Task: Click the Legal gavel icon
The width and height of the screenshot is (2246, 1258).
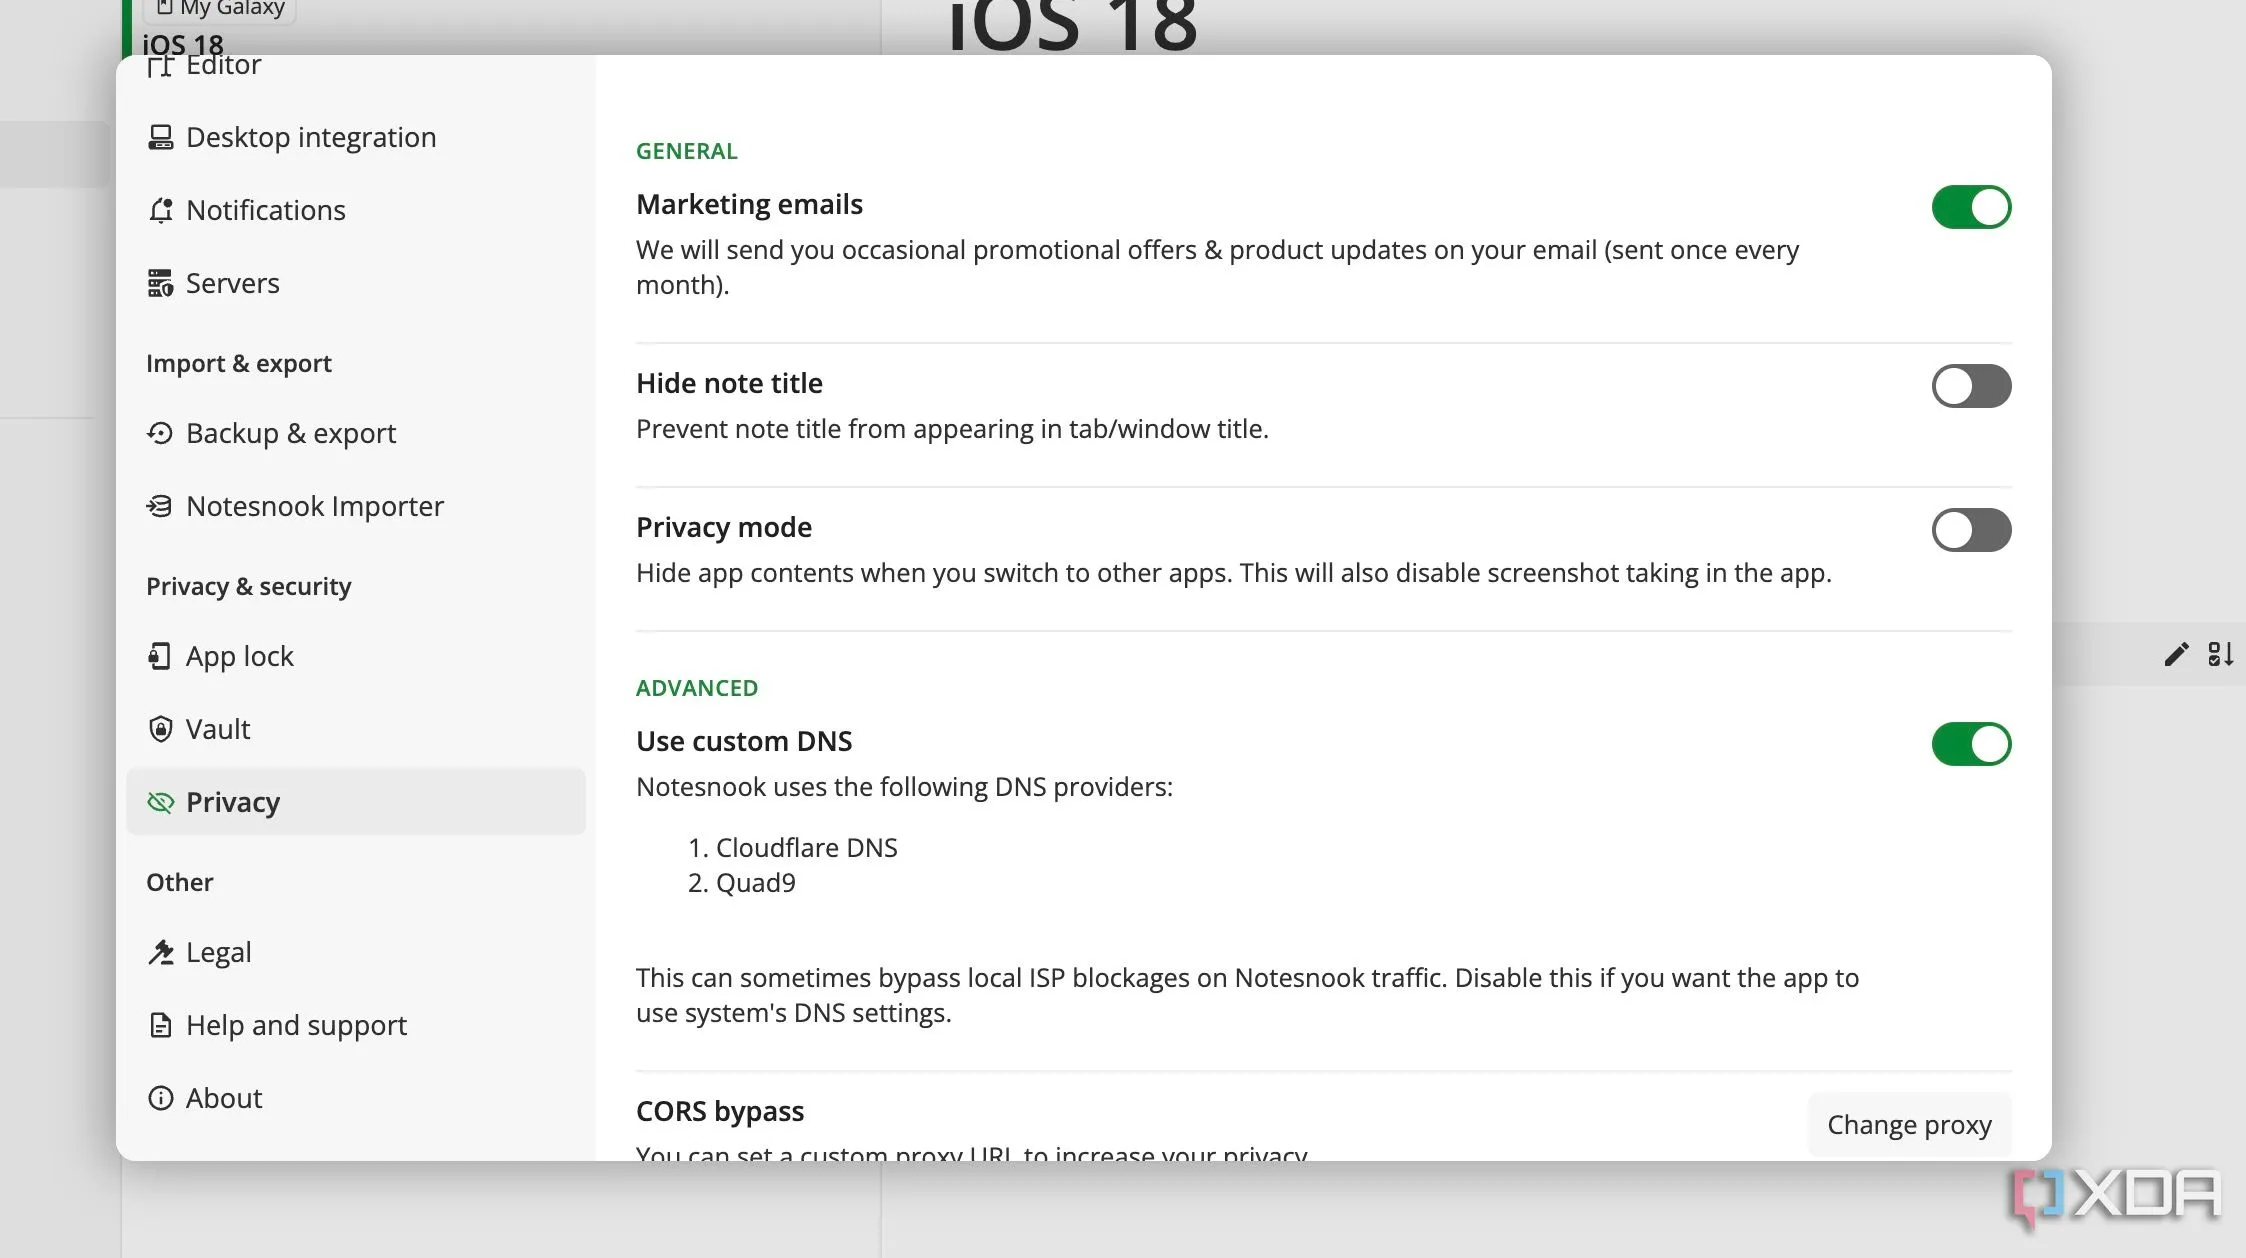Action: click(160, 952)
